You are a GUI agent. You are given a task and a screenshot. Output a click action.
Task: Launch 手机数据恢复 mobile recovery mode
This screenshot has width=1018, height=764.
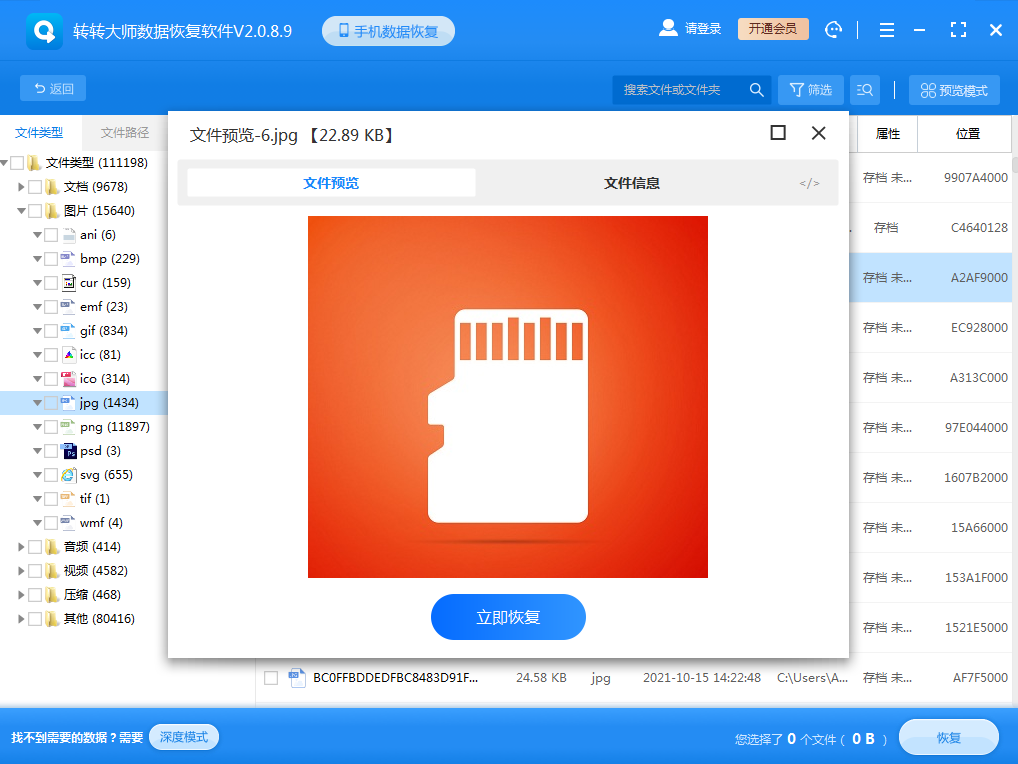(388, 30)
